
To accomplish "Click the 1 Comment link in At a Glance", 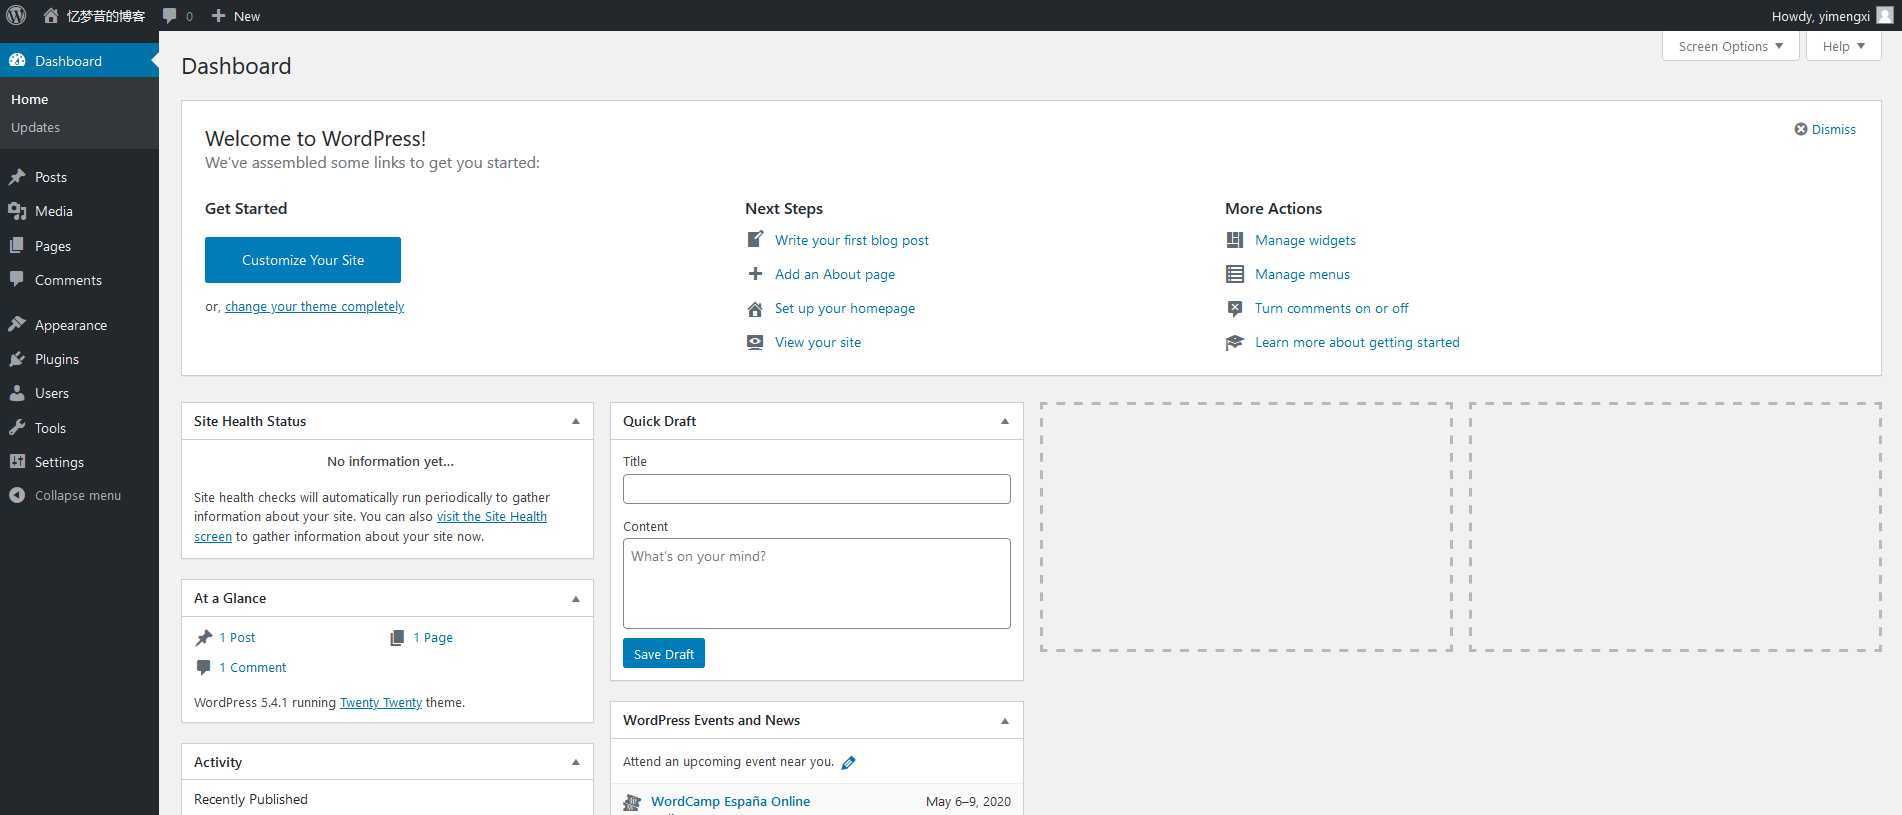I will (x=253, y=667).
